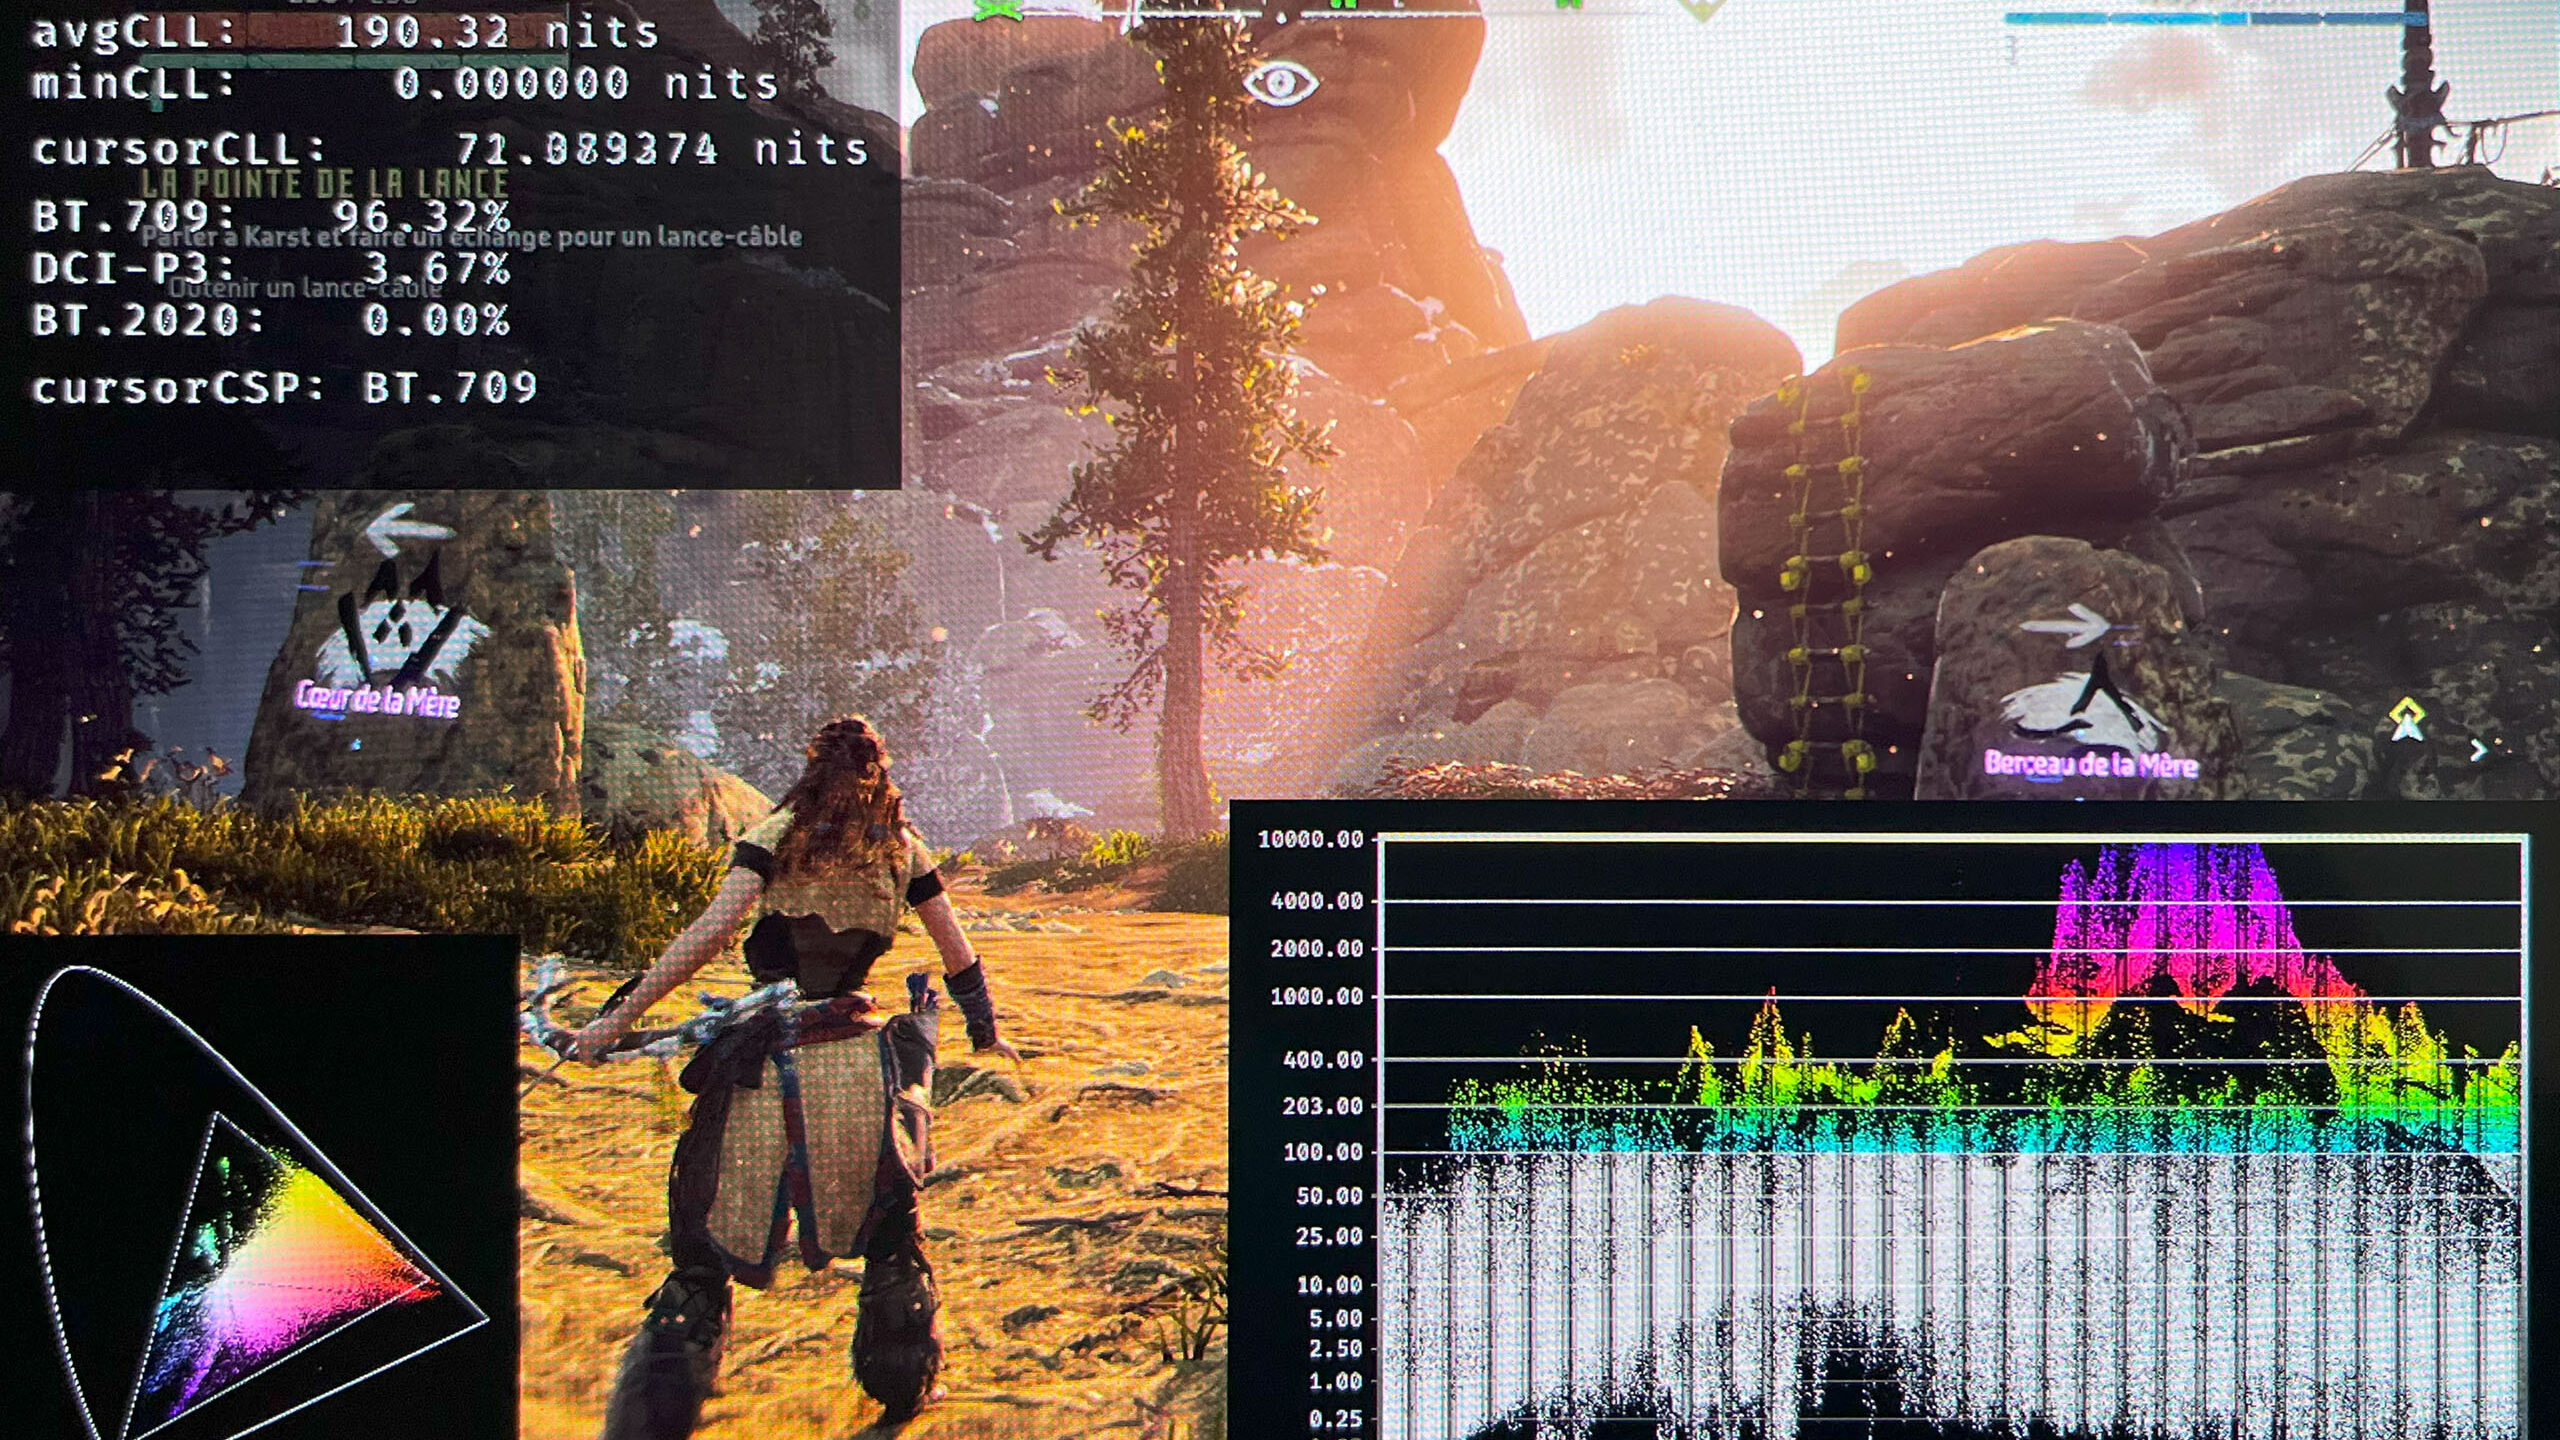Click the objective Obtenir un lance-câble

tap(306, 288)
